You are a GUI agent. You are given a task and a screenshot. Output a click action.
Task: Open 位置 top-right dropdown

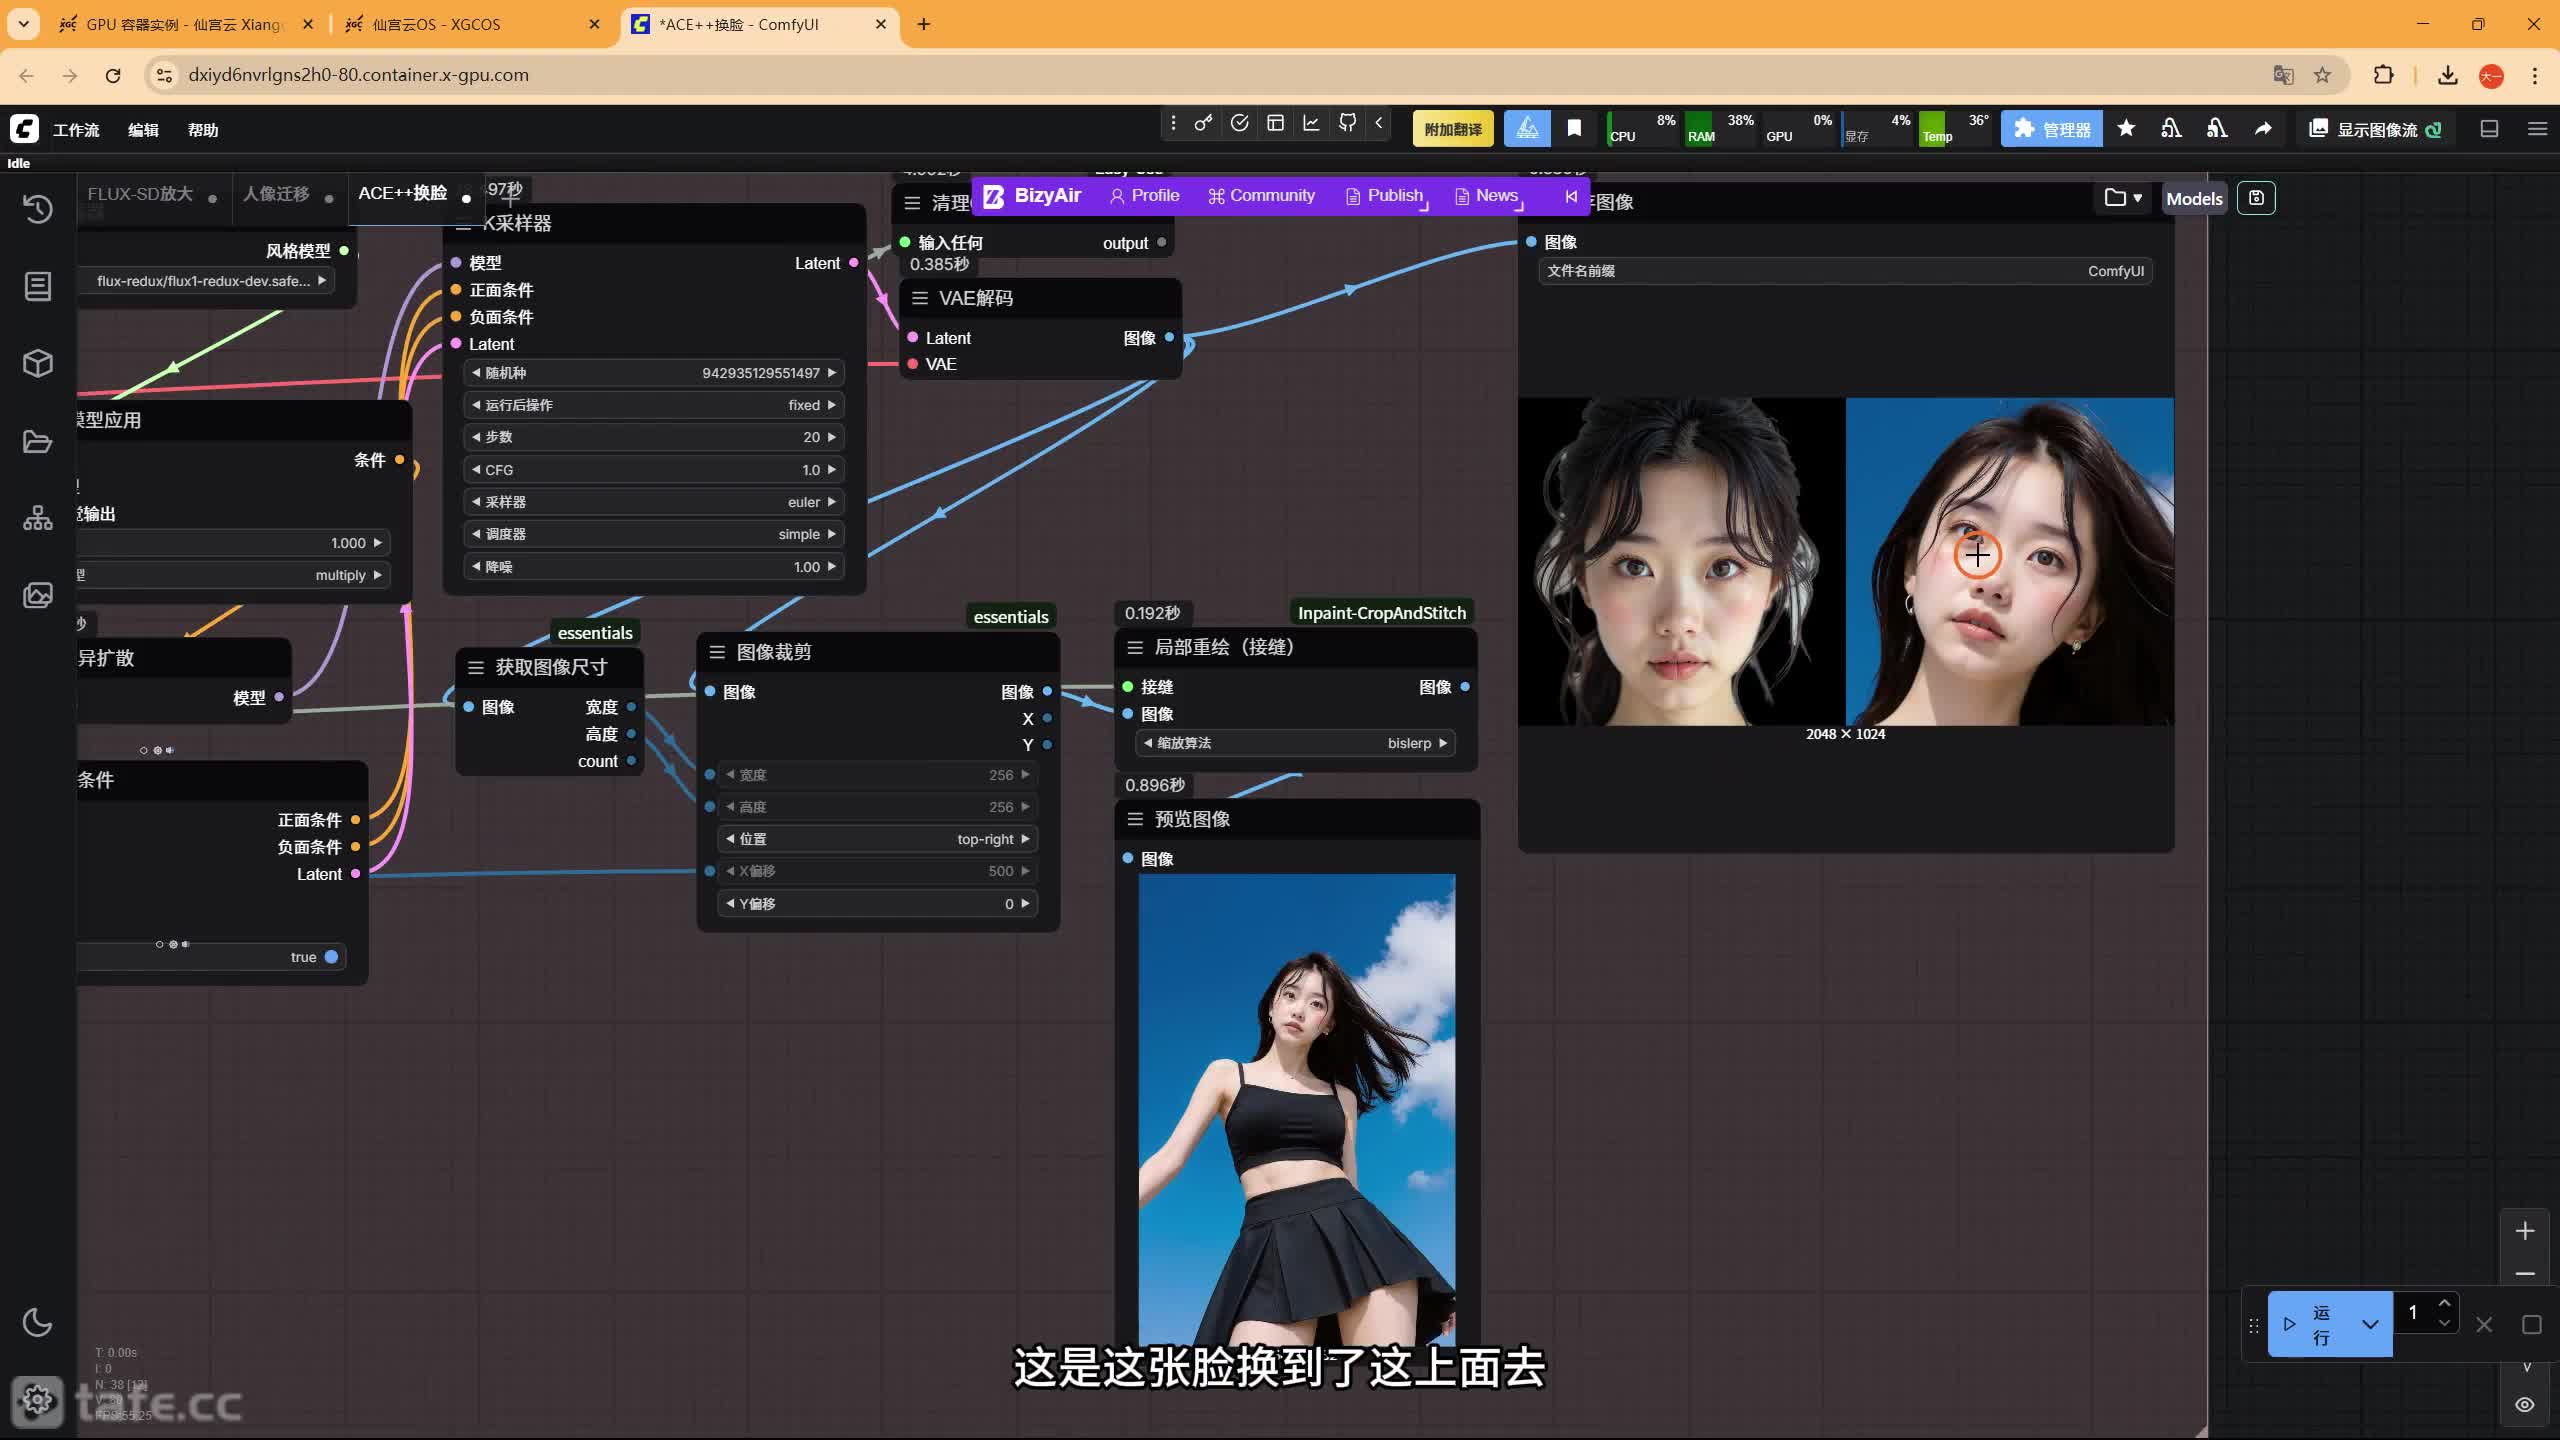pos(877,839)
